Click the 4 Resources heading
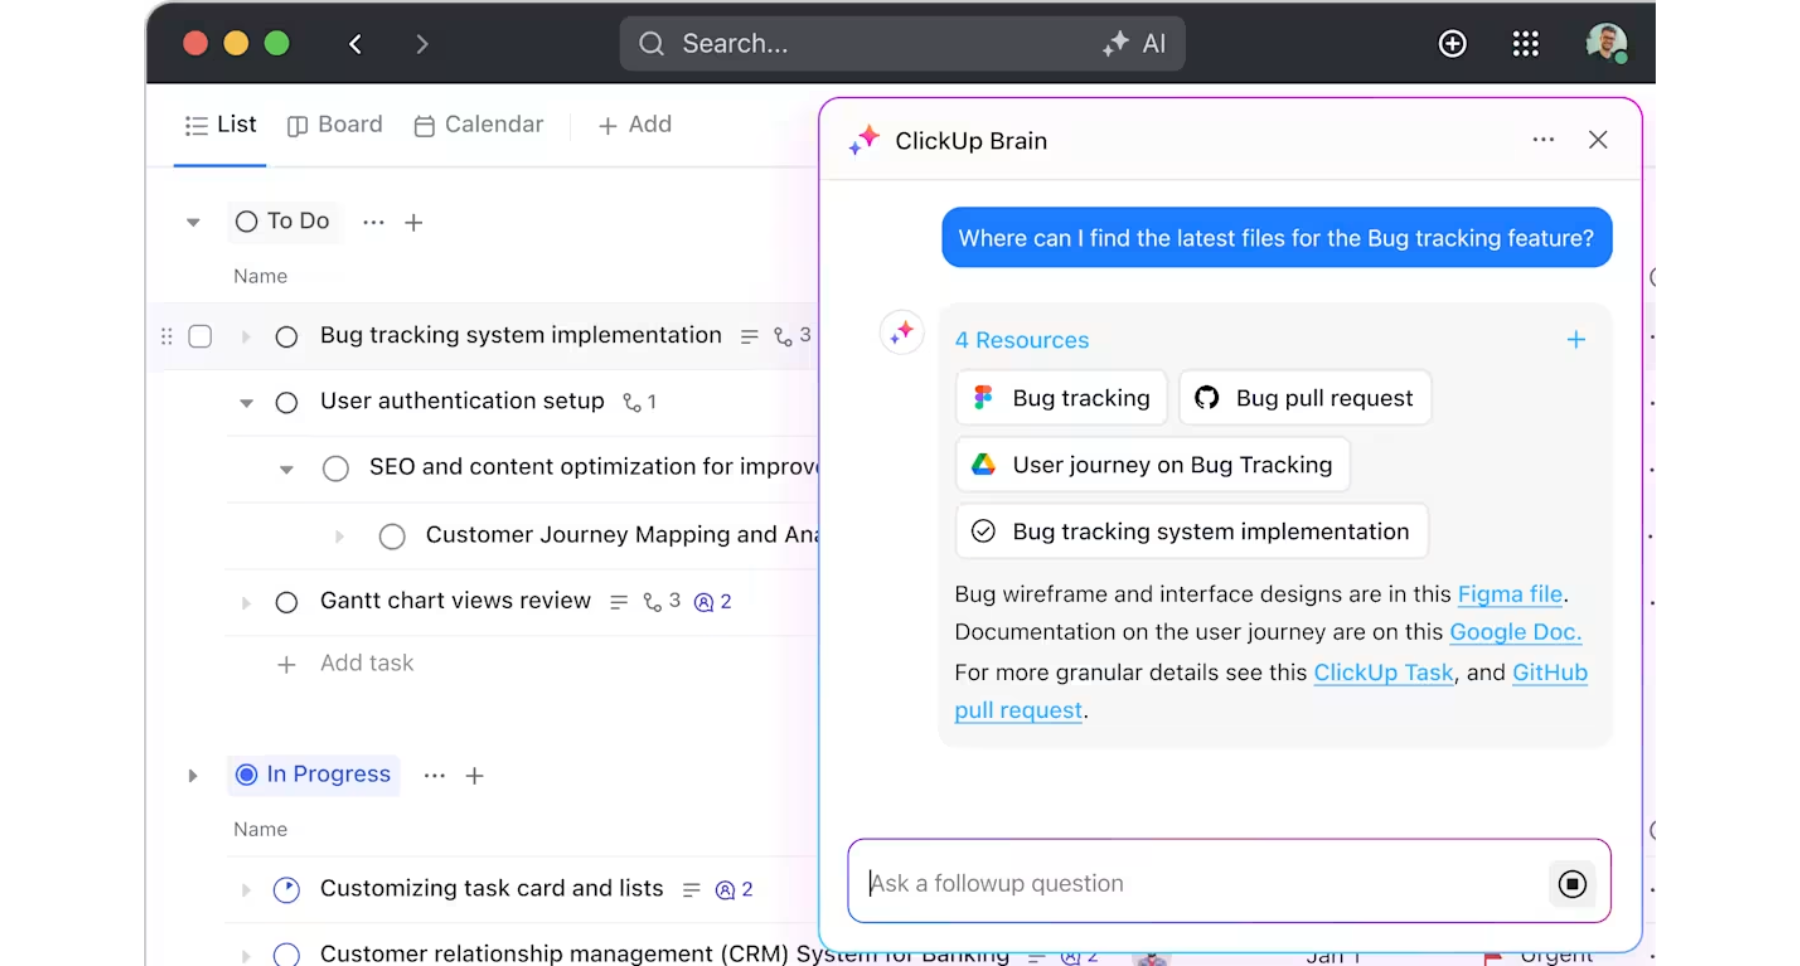Viewport: 1800px width, 966px height. [1021, 340]
